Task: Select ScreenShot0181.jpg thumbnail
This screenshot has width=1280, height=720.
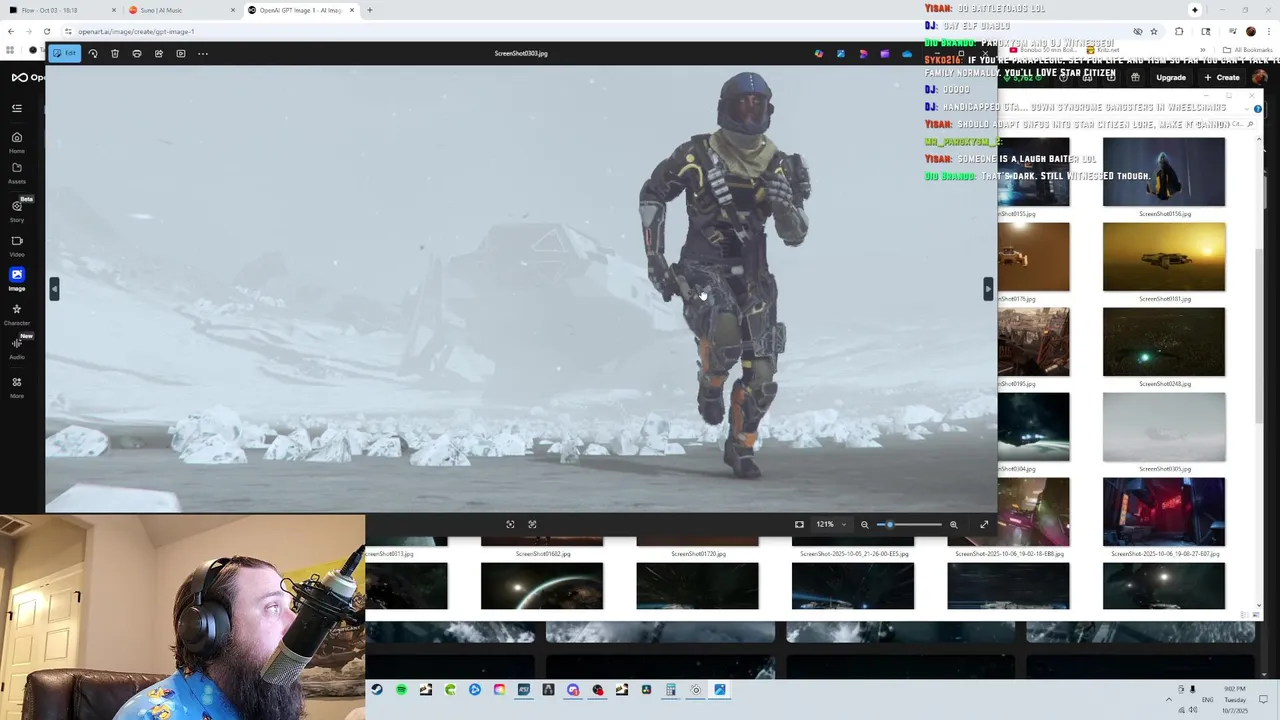Action: [1164, 257]
